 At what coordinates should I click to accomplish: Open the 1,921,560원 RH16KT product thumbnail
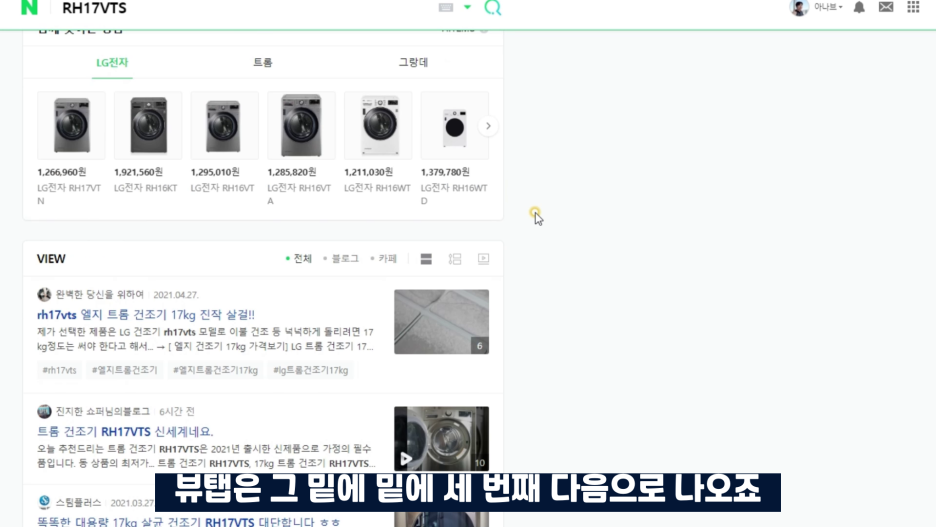pos(148,125)
